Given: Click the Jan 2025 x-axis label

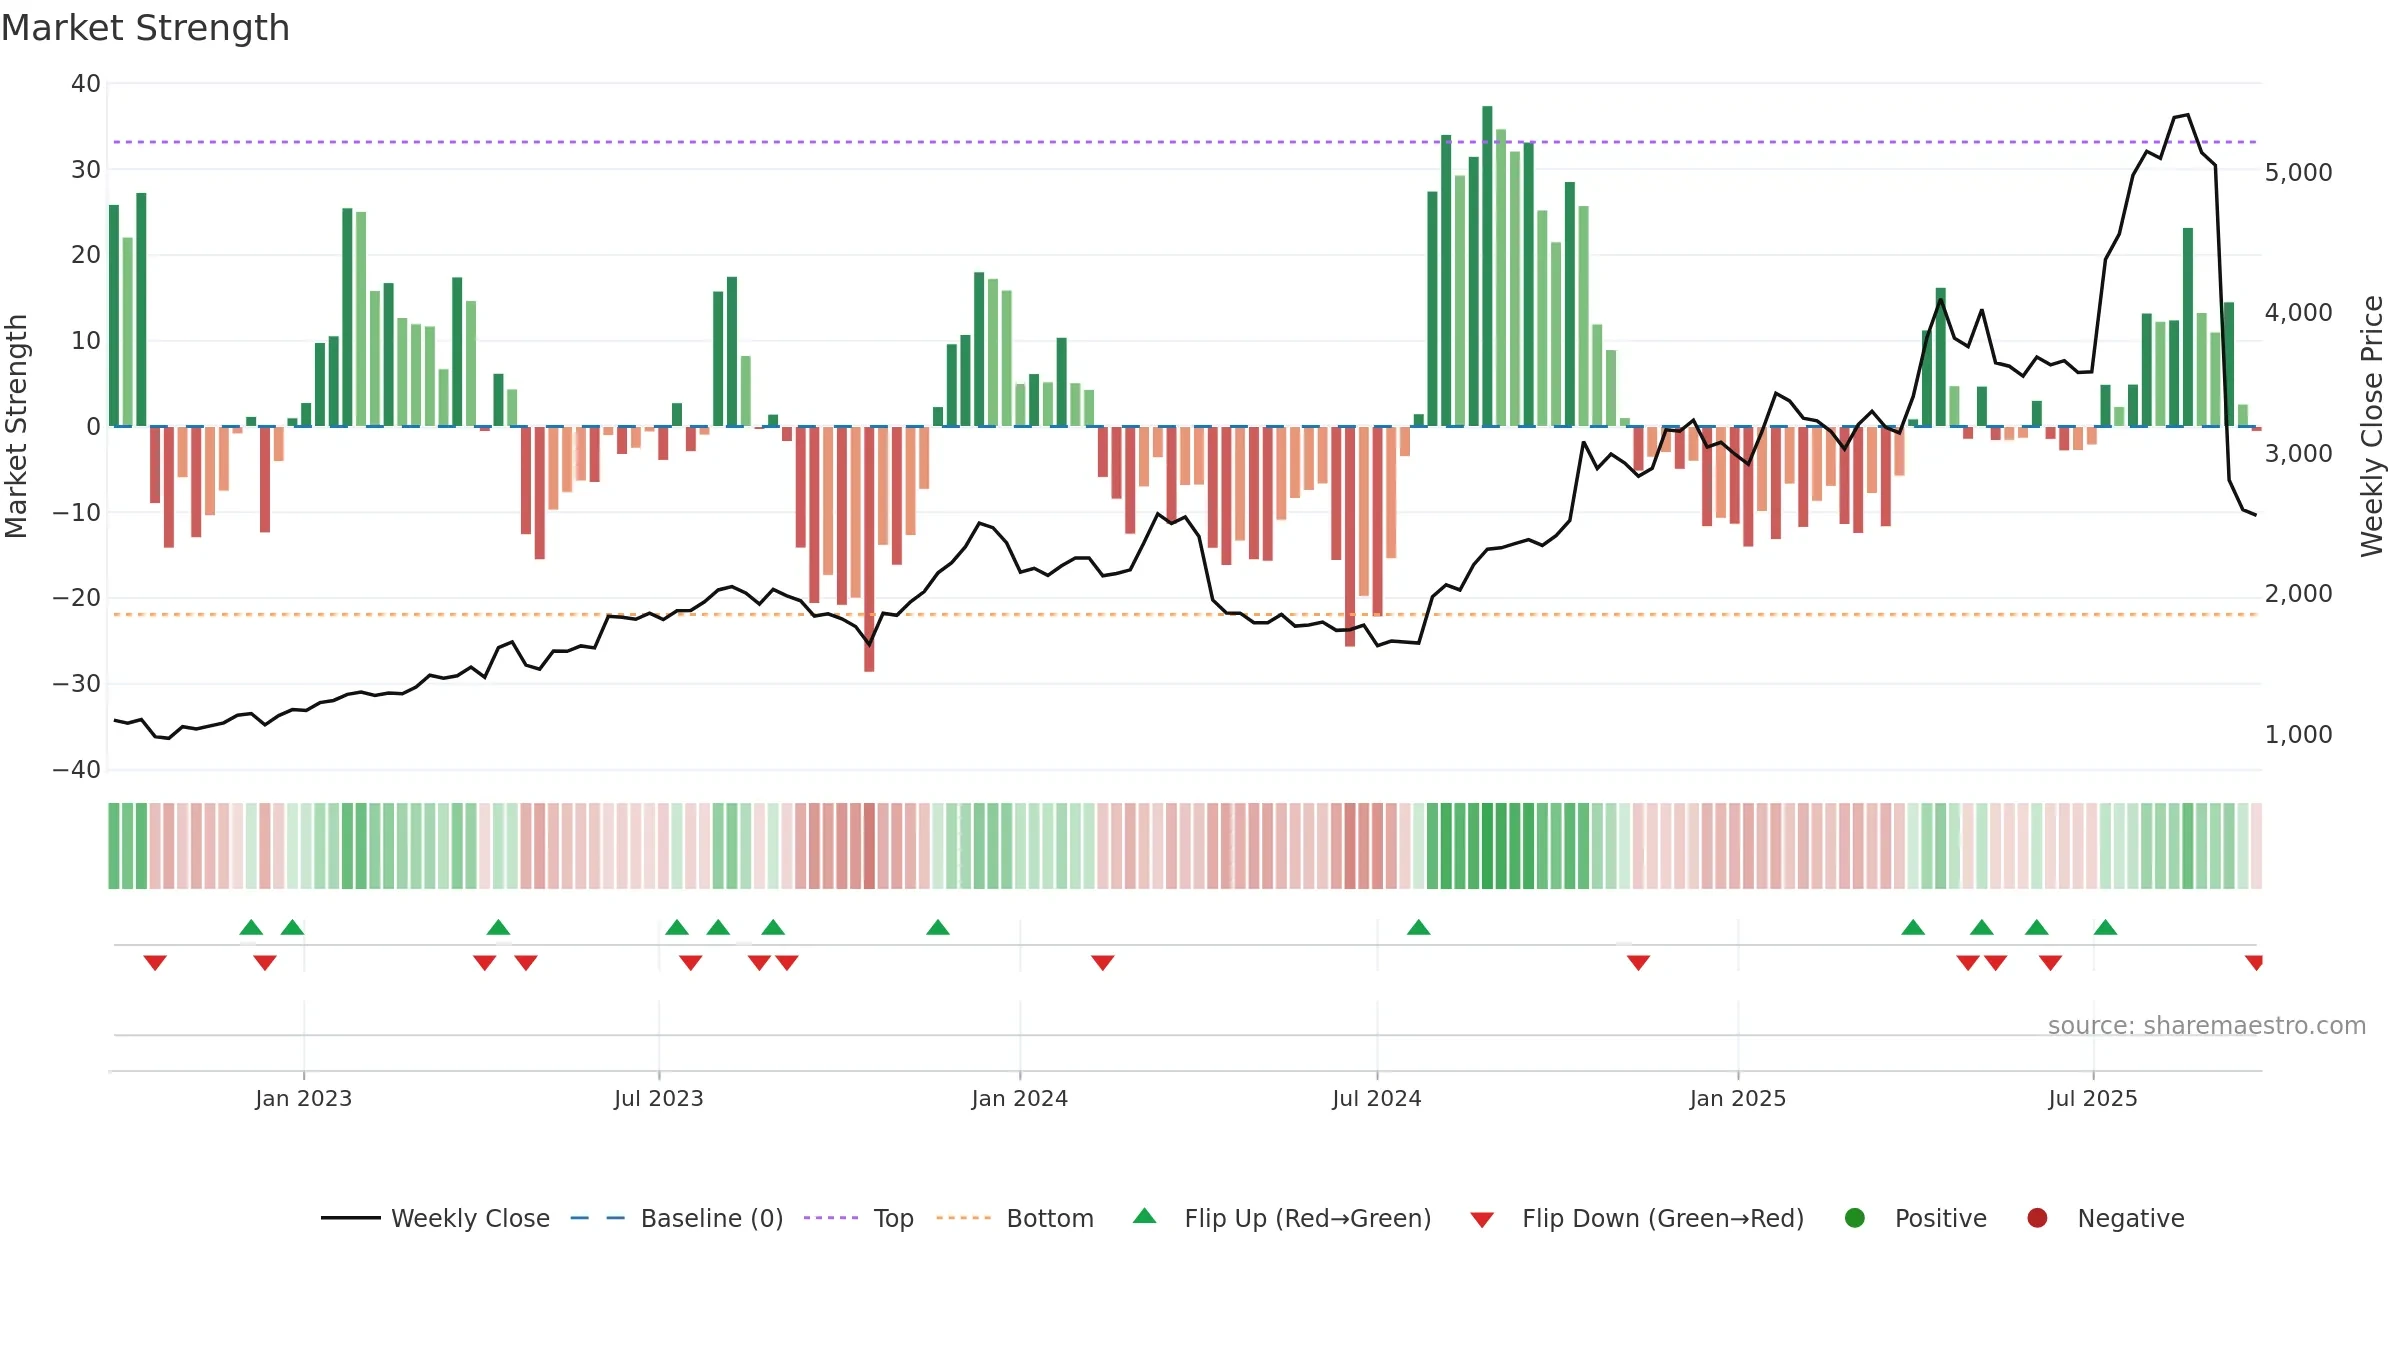Looking at the screenshot, I should point(1738,1099).
